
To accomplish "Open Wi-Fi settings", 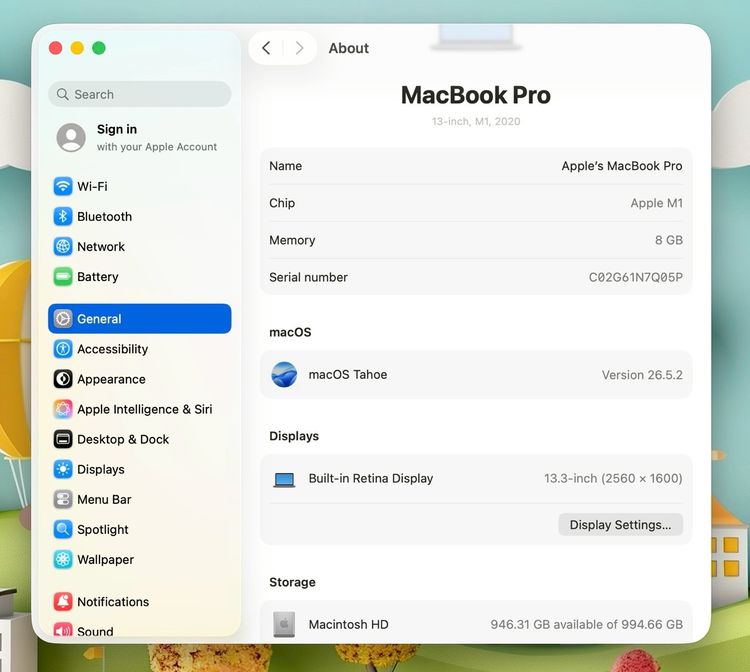I will 140,186.
